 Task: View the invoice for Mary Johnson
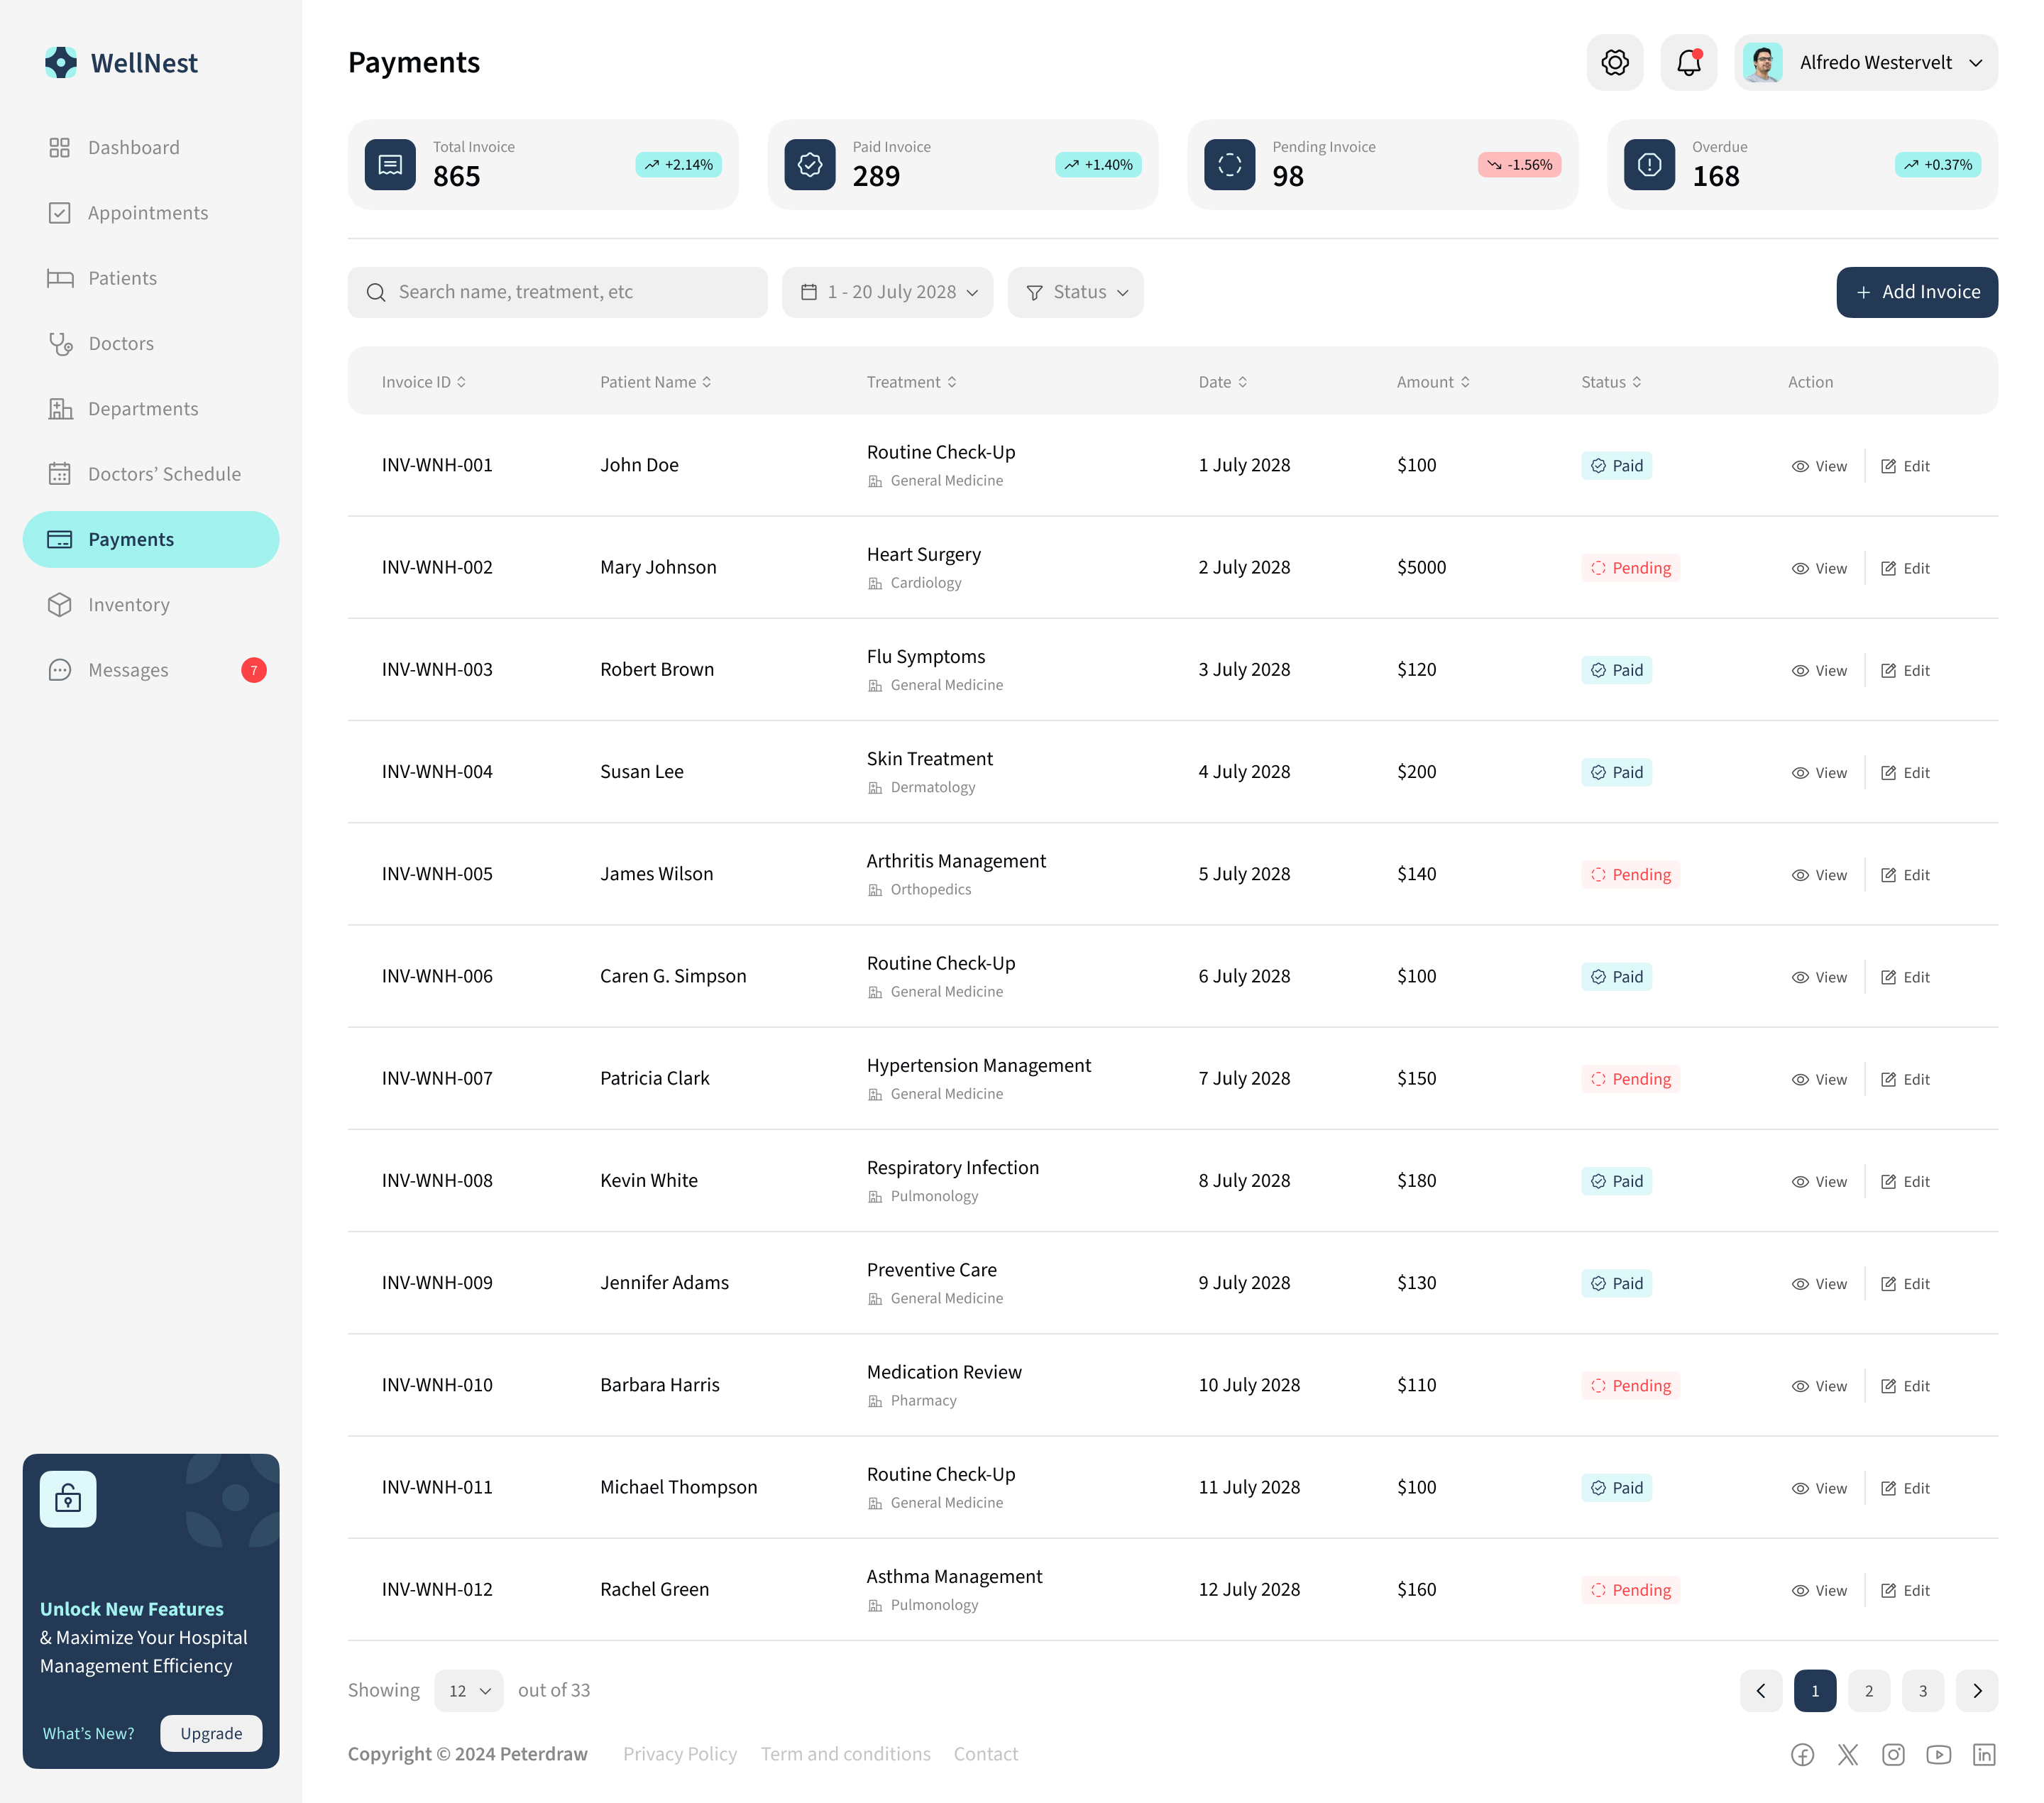(x=1819, y=567)
